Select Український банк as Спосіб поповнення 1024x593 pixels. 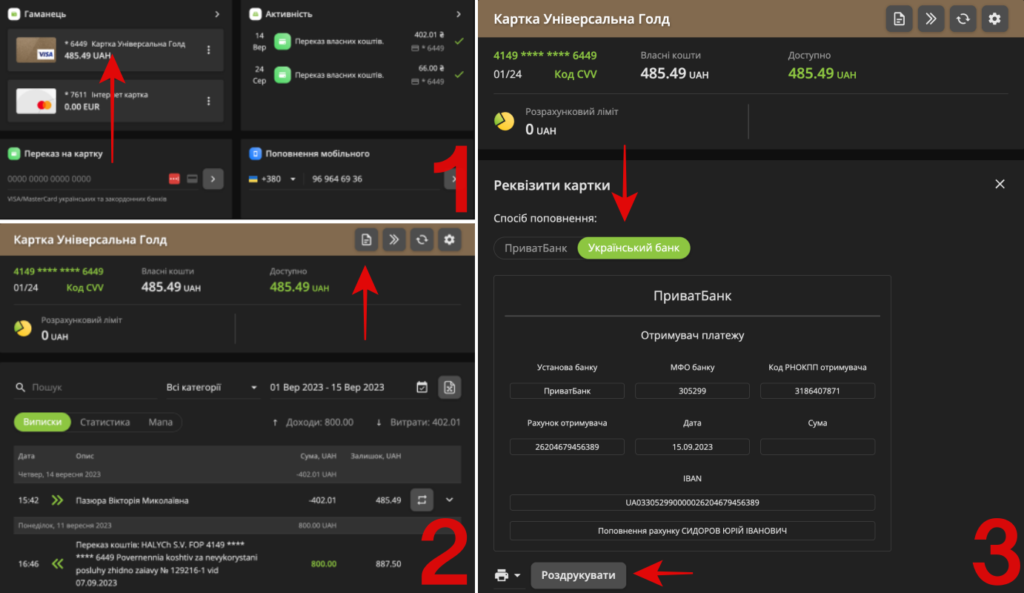tap(633, 248)
